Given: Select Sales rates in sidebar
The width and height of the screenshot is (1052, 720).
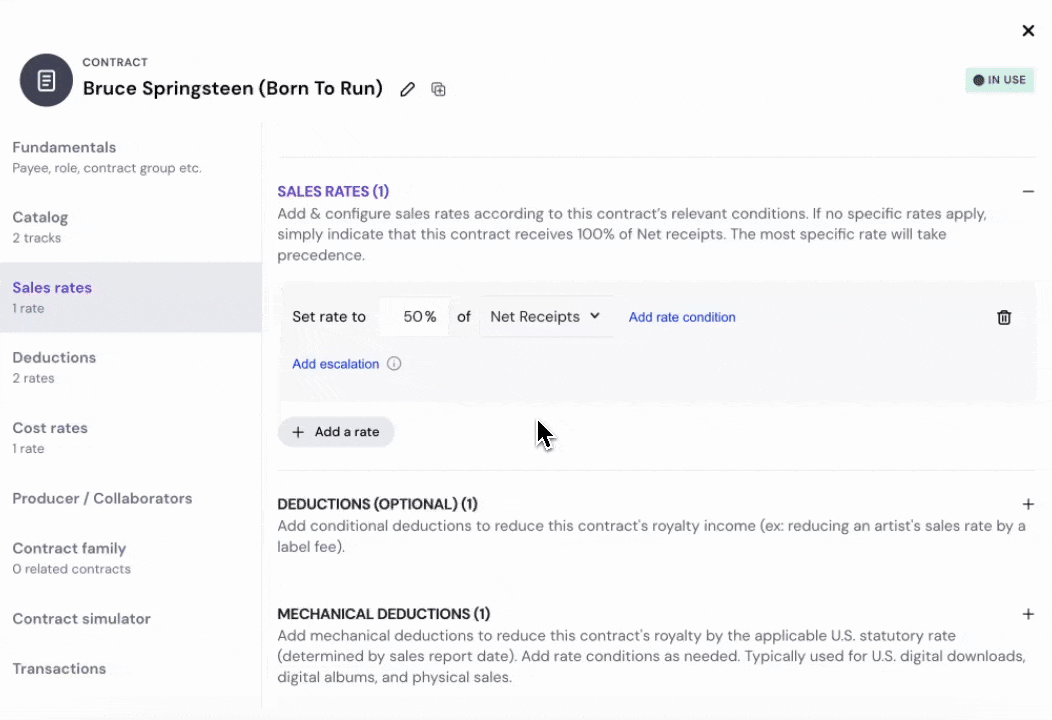Looking at the screenshot, I should point(131,297).
